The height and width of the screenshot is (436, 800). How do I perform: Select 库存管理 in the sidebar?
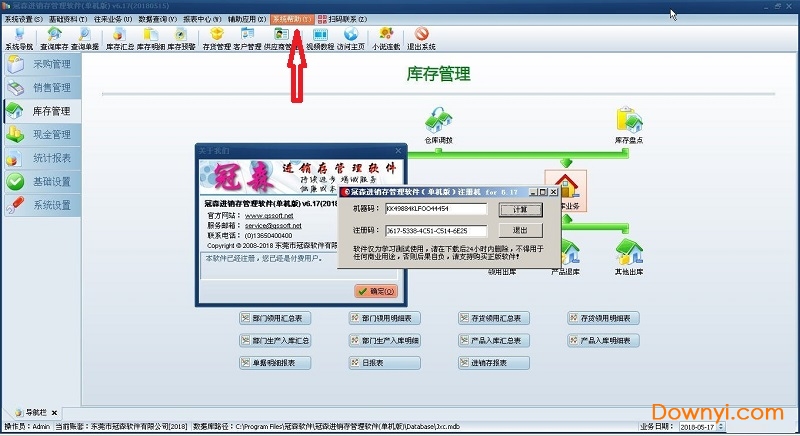pos(42,111)
